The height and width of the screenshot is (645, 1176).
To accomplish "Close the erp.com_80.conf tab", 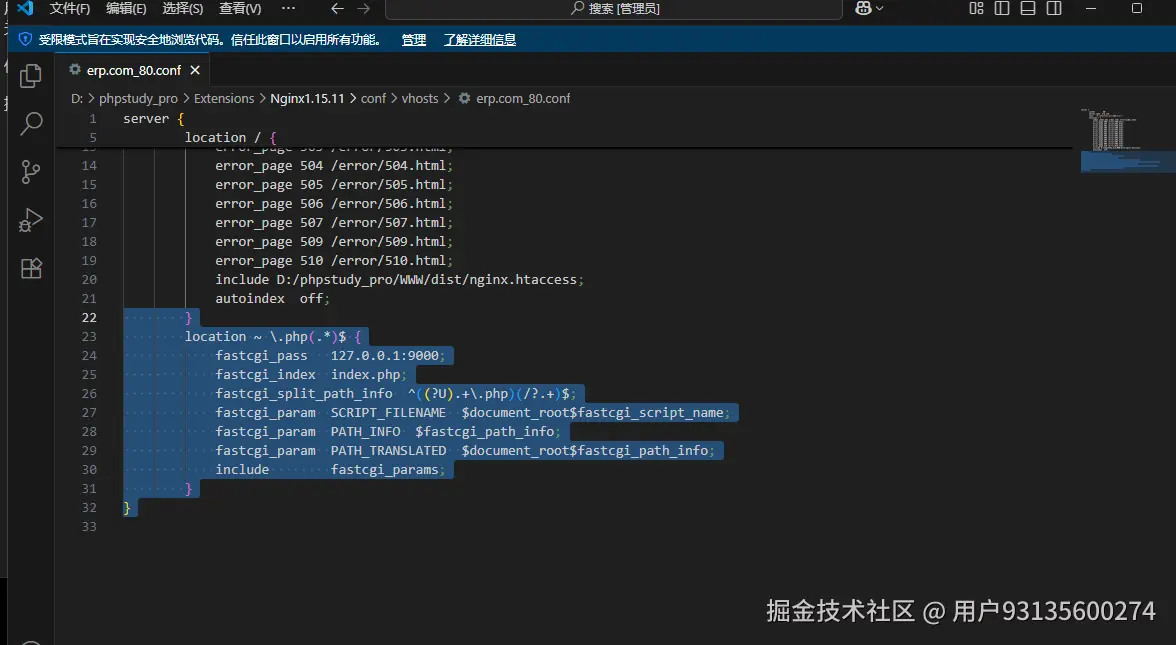I will coord(195,70).
